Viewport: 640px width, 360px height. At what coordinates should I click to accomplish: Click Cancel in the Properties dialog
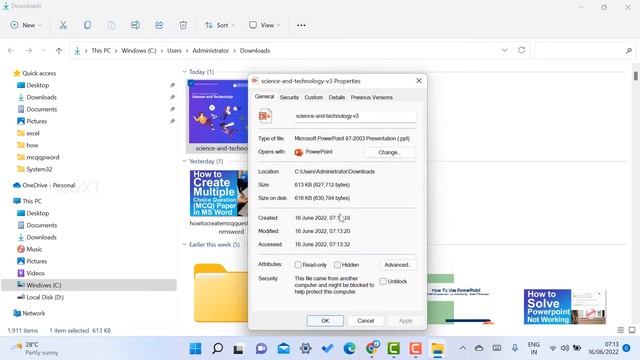[365, 321]
